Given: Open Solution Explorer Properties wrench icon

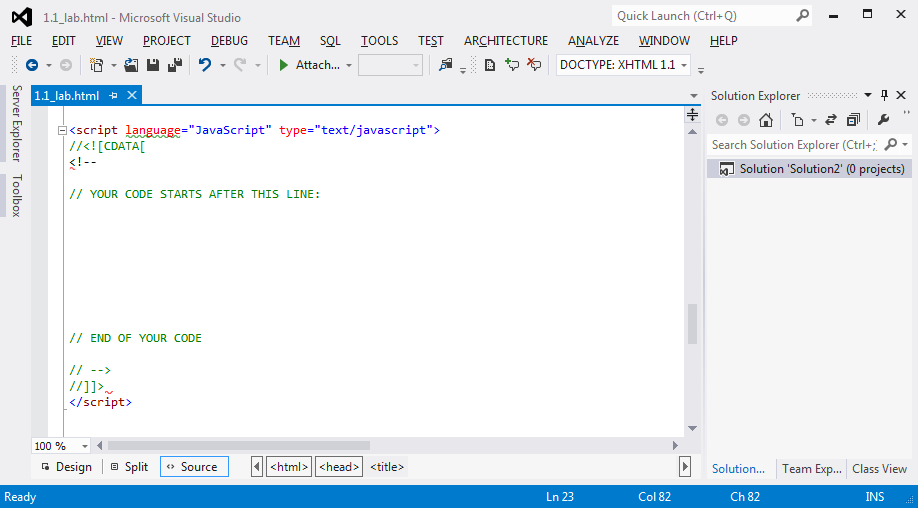Looking at the screenshot, I should click(x=883, y=120).
